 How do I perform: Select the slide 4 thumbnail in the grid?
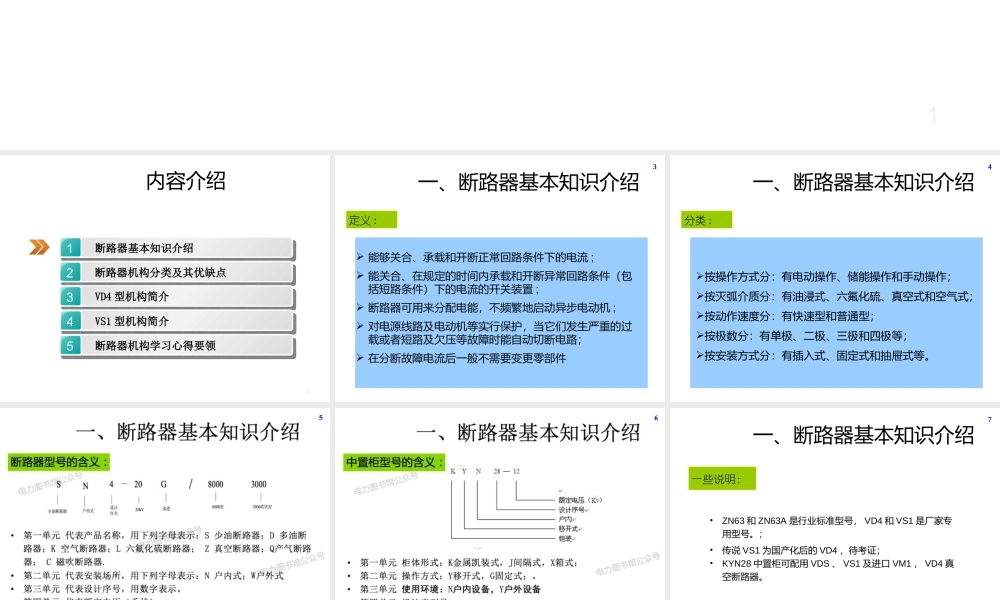835,277
